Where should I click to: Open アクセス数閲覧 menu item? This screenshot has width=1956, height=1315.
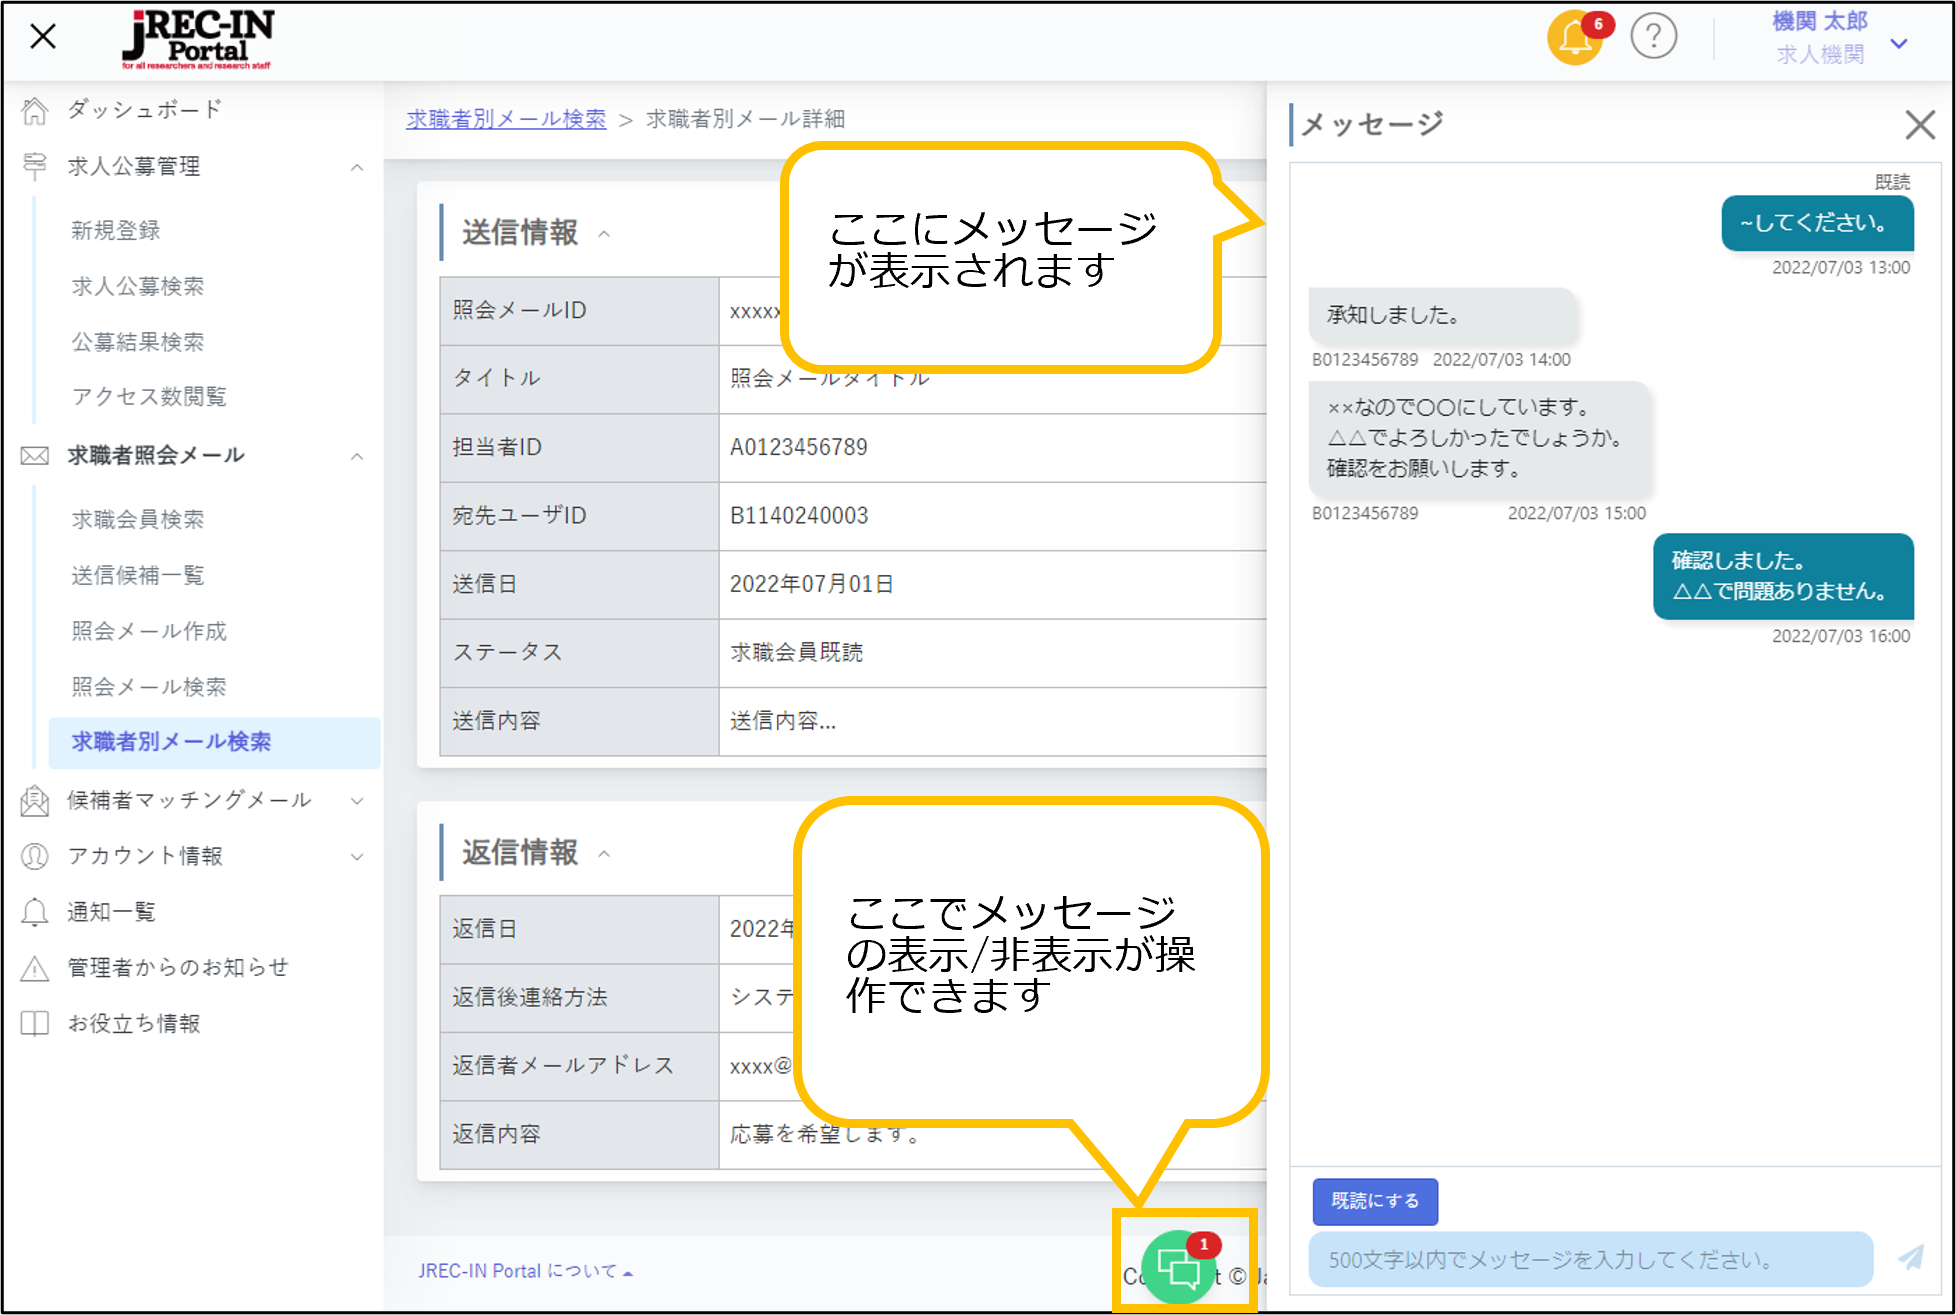pos(149,397)
